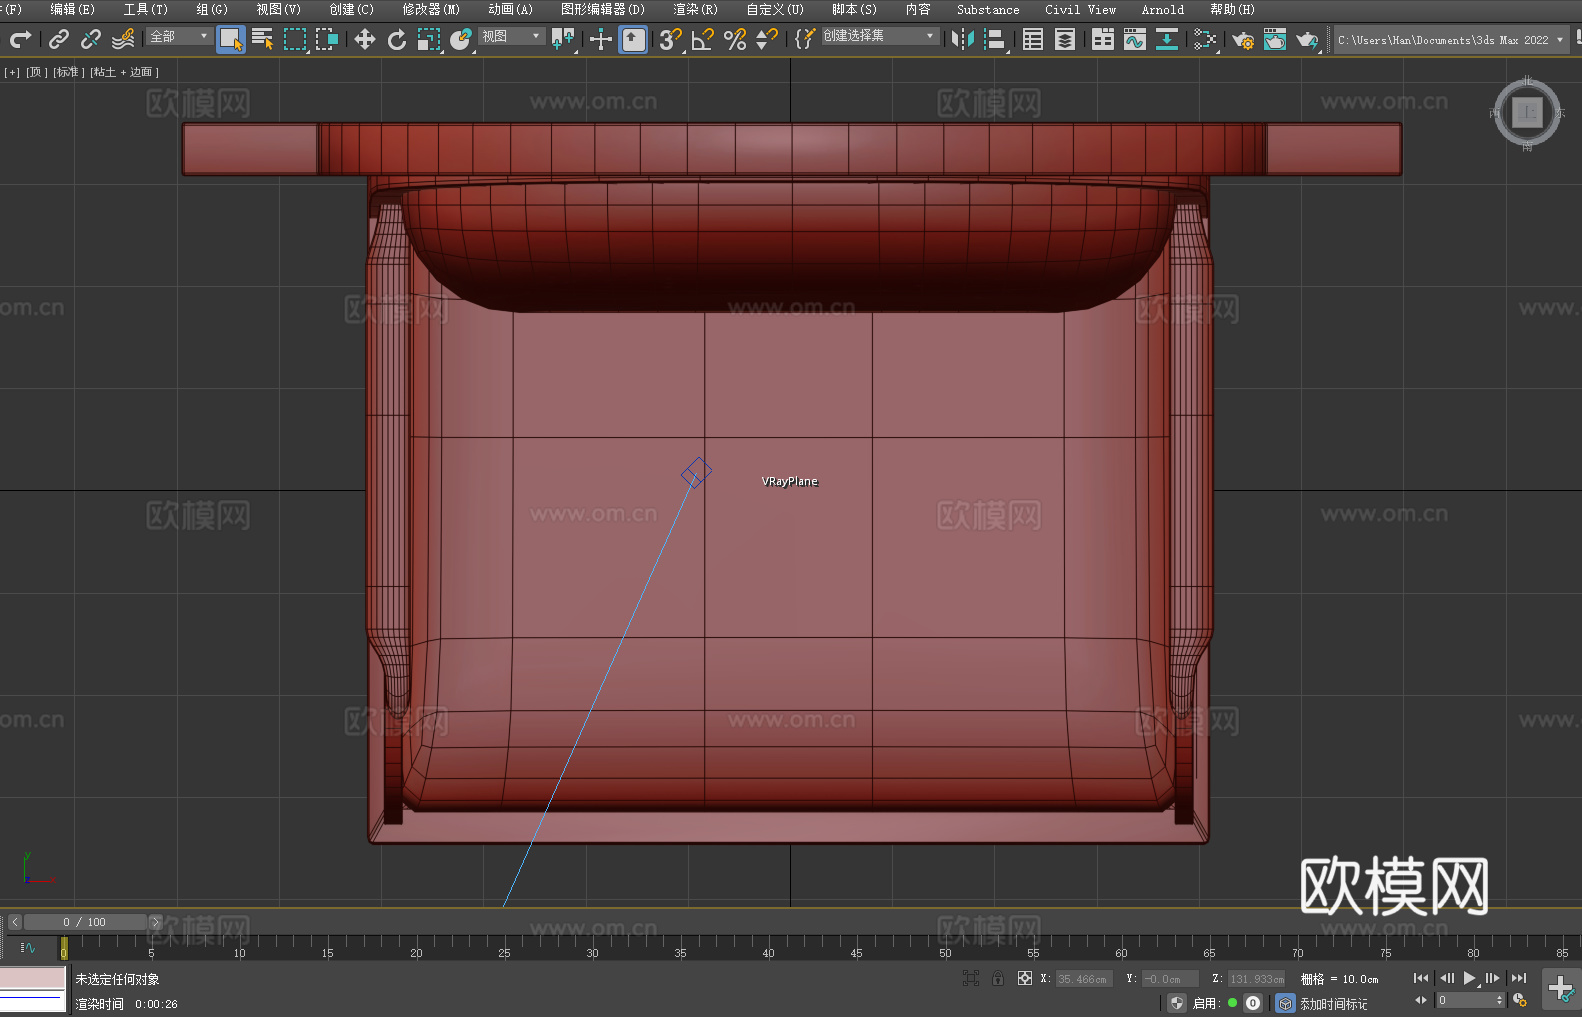Open the 创建选择集 named selection dropdown
The height and width of the screenshot is (1017, 1582).
click(880, 36)
